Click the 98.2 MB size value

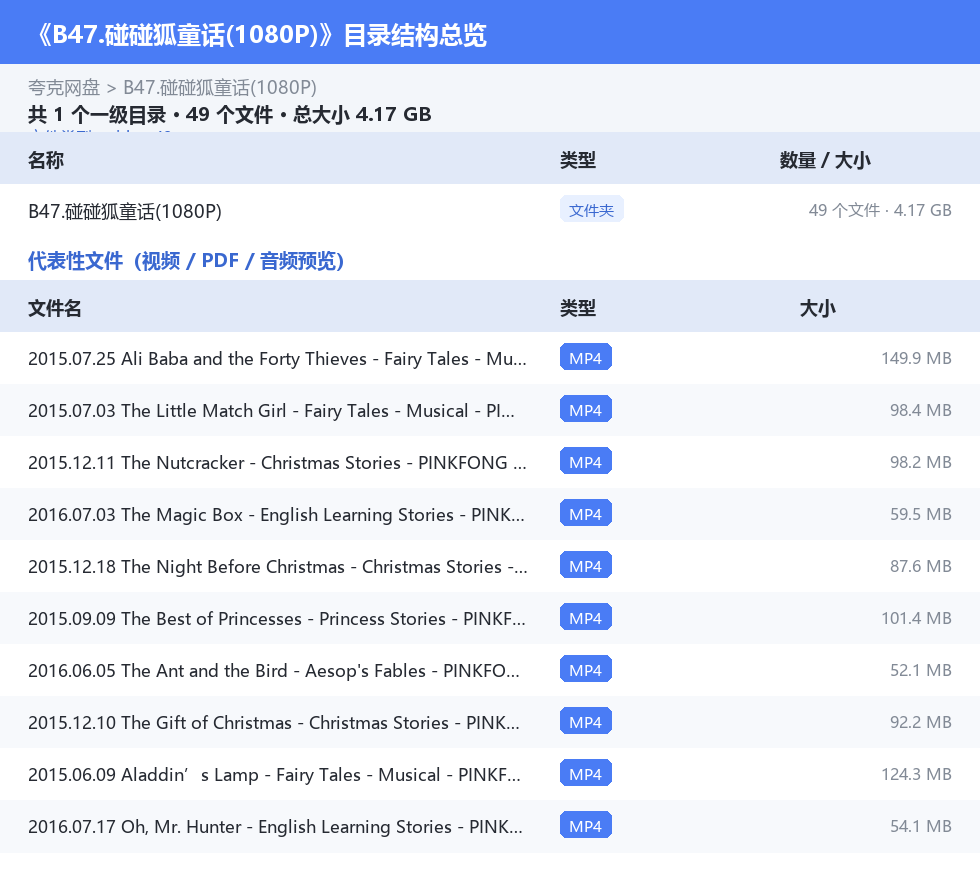[x=921, y=462]
